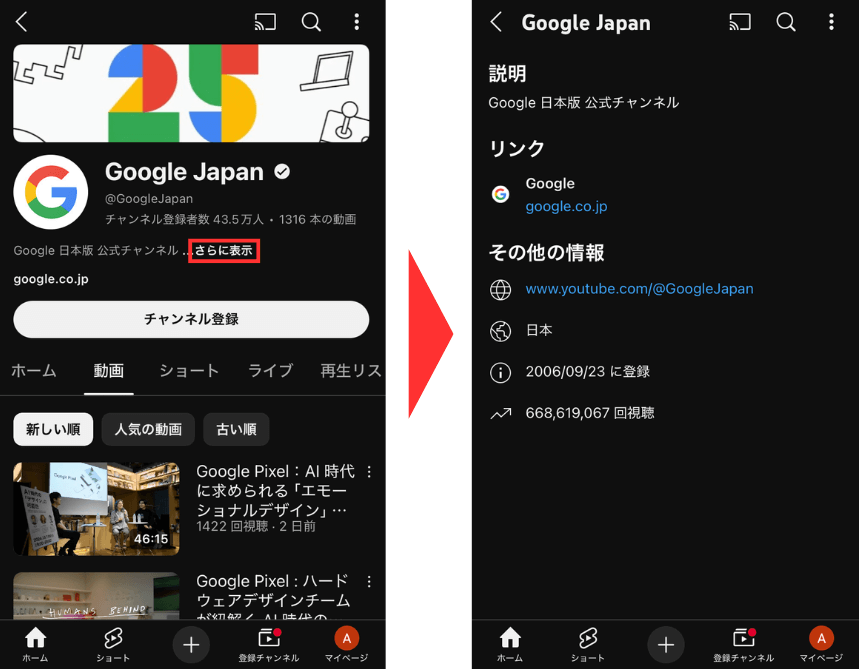Screen dimensions: 859x669
Task: Open the www.youtube.com/@GoogleJapan link
Action: click(x=639, y=289)
